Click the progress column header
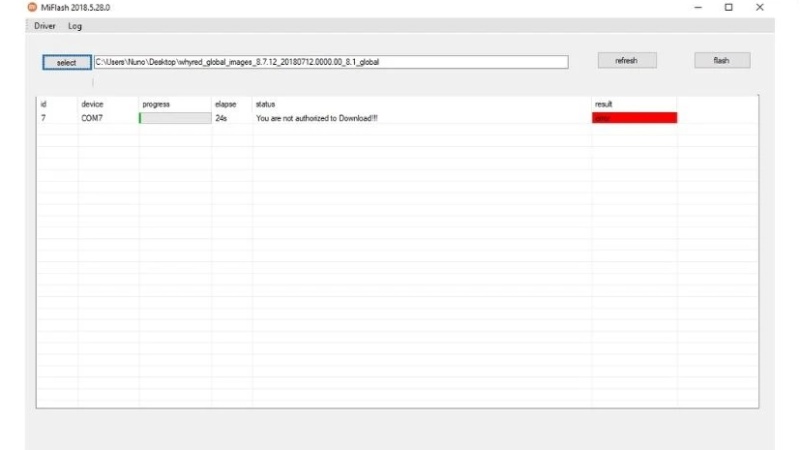Image resolution: width=800 pixels, height=450 pixels. click(156, 104)
